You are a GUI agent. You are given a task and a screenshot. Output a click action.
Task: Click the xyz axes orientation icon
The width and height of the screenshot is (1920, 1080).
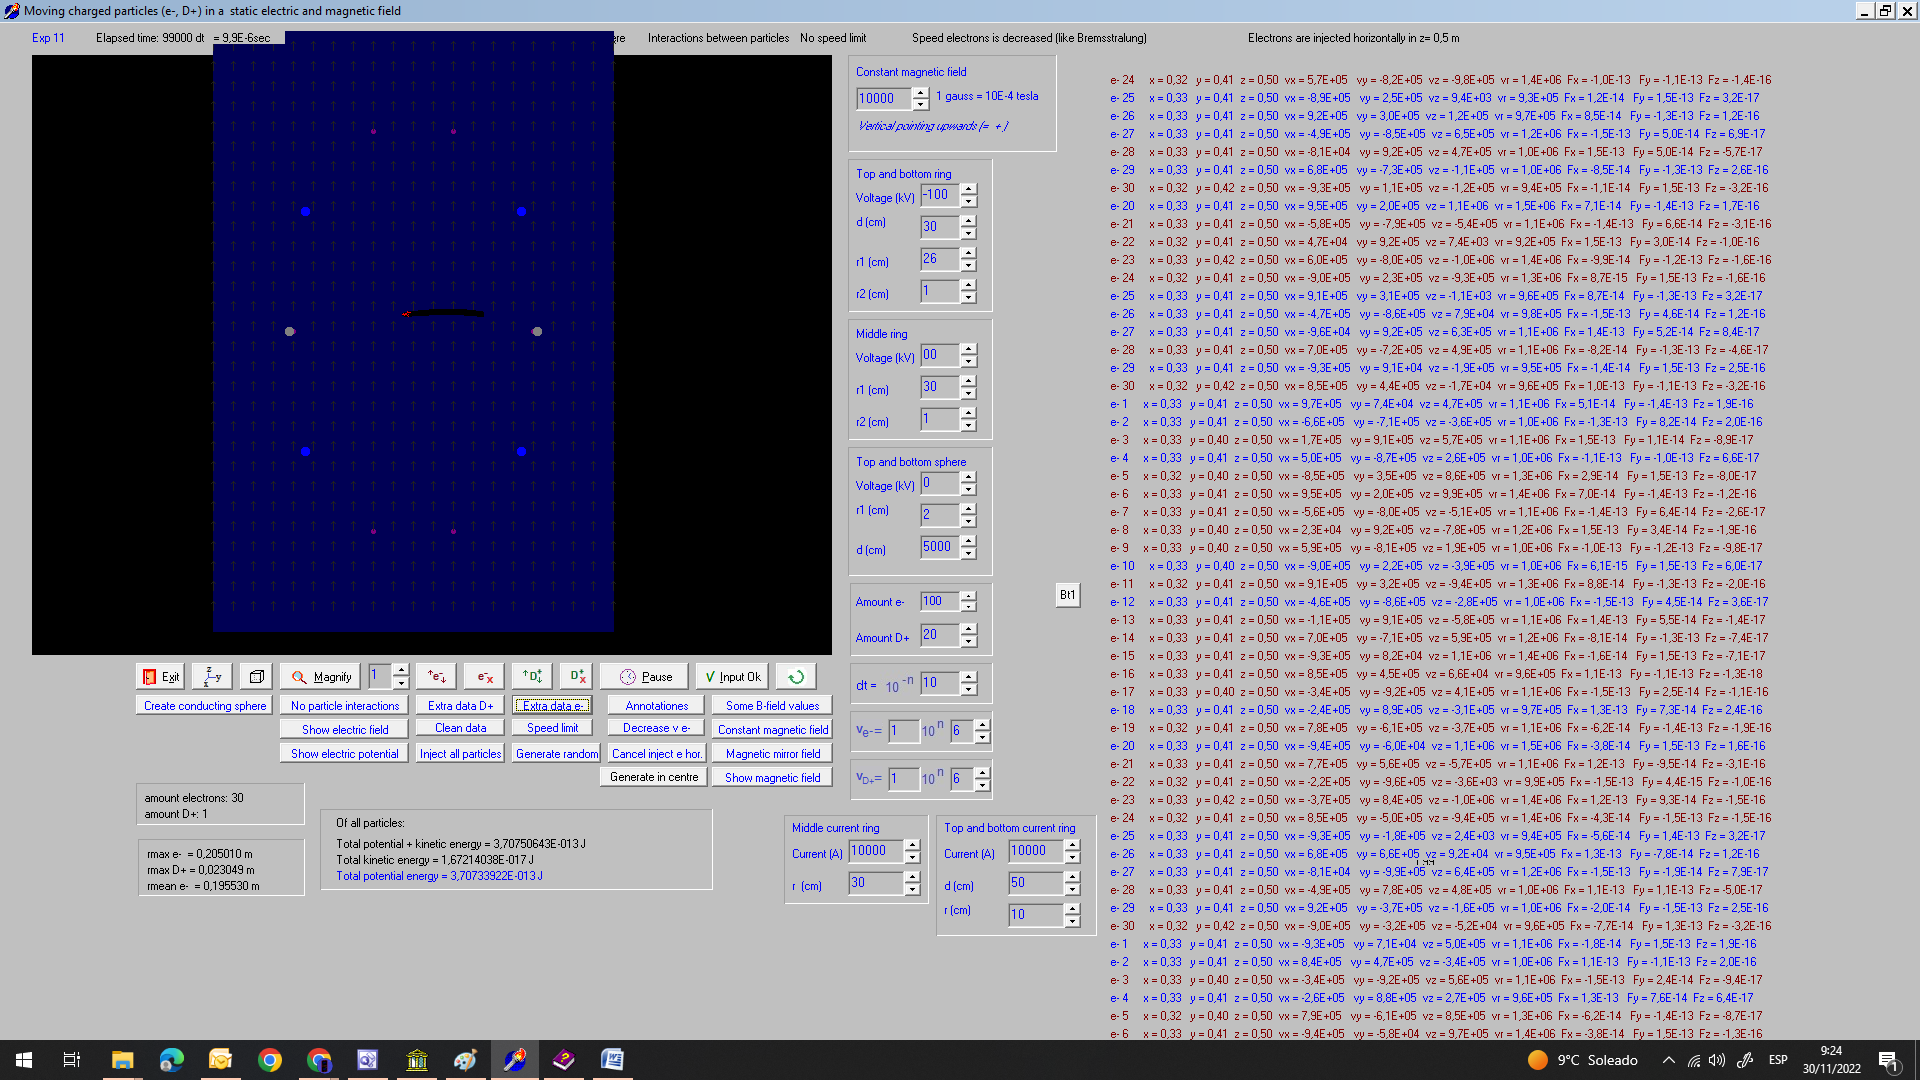212,677
